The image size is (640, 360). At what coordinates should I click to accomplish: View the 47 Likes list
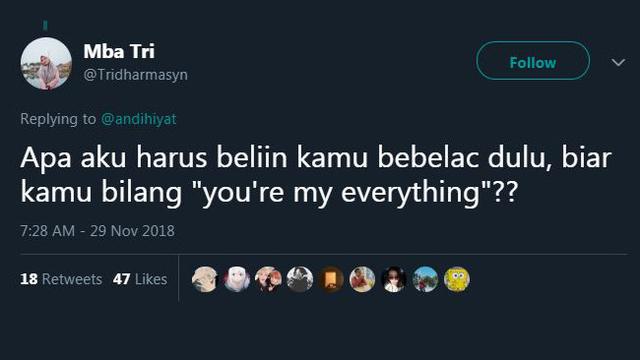(140, 279)
